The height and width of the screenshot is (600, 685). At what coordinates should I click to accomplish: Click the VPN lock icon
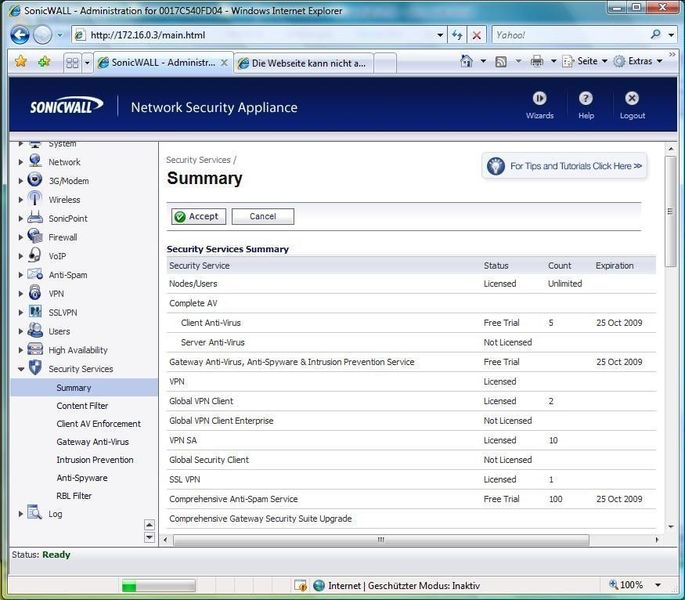[x=35, y=293]
